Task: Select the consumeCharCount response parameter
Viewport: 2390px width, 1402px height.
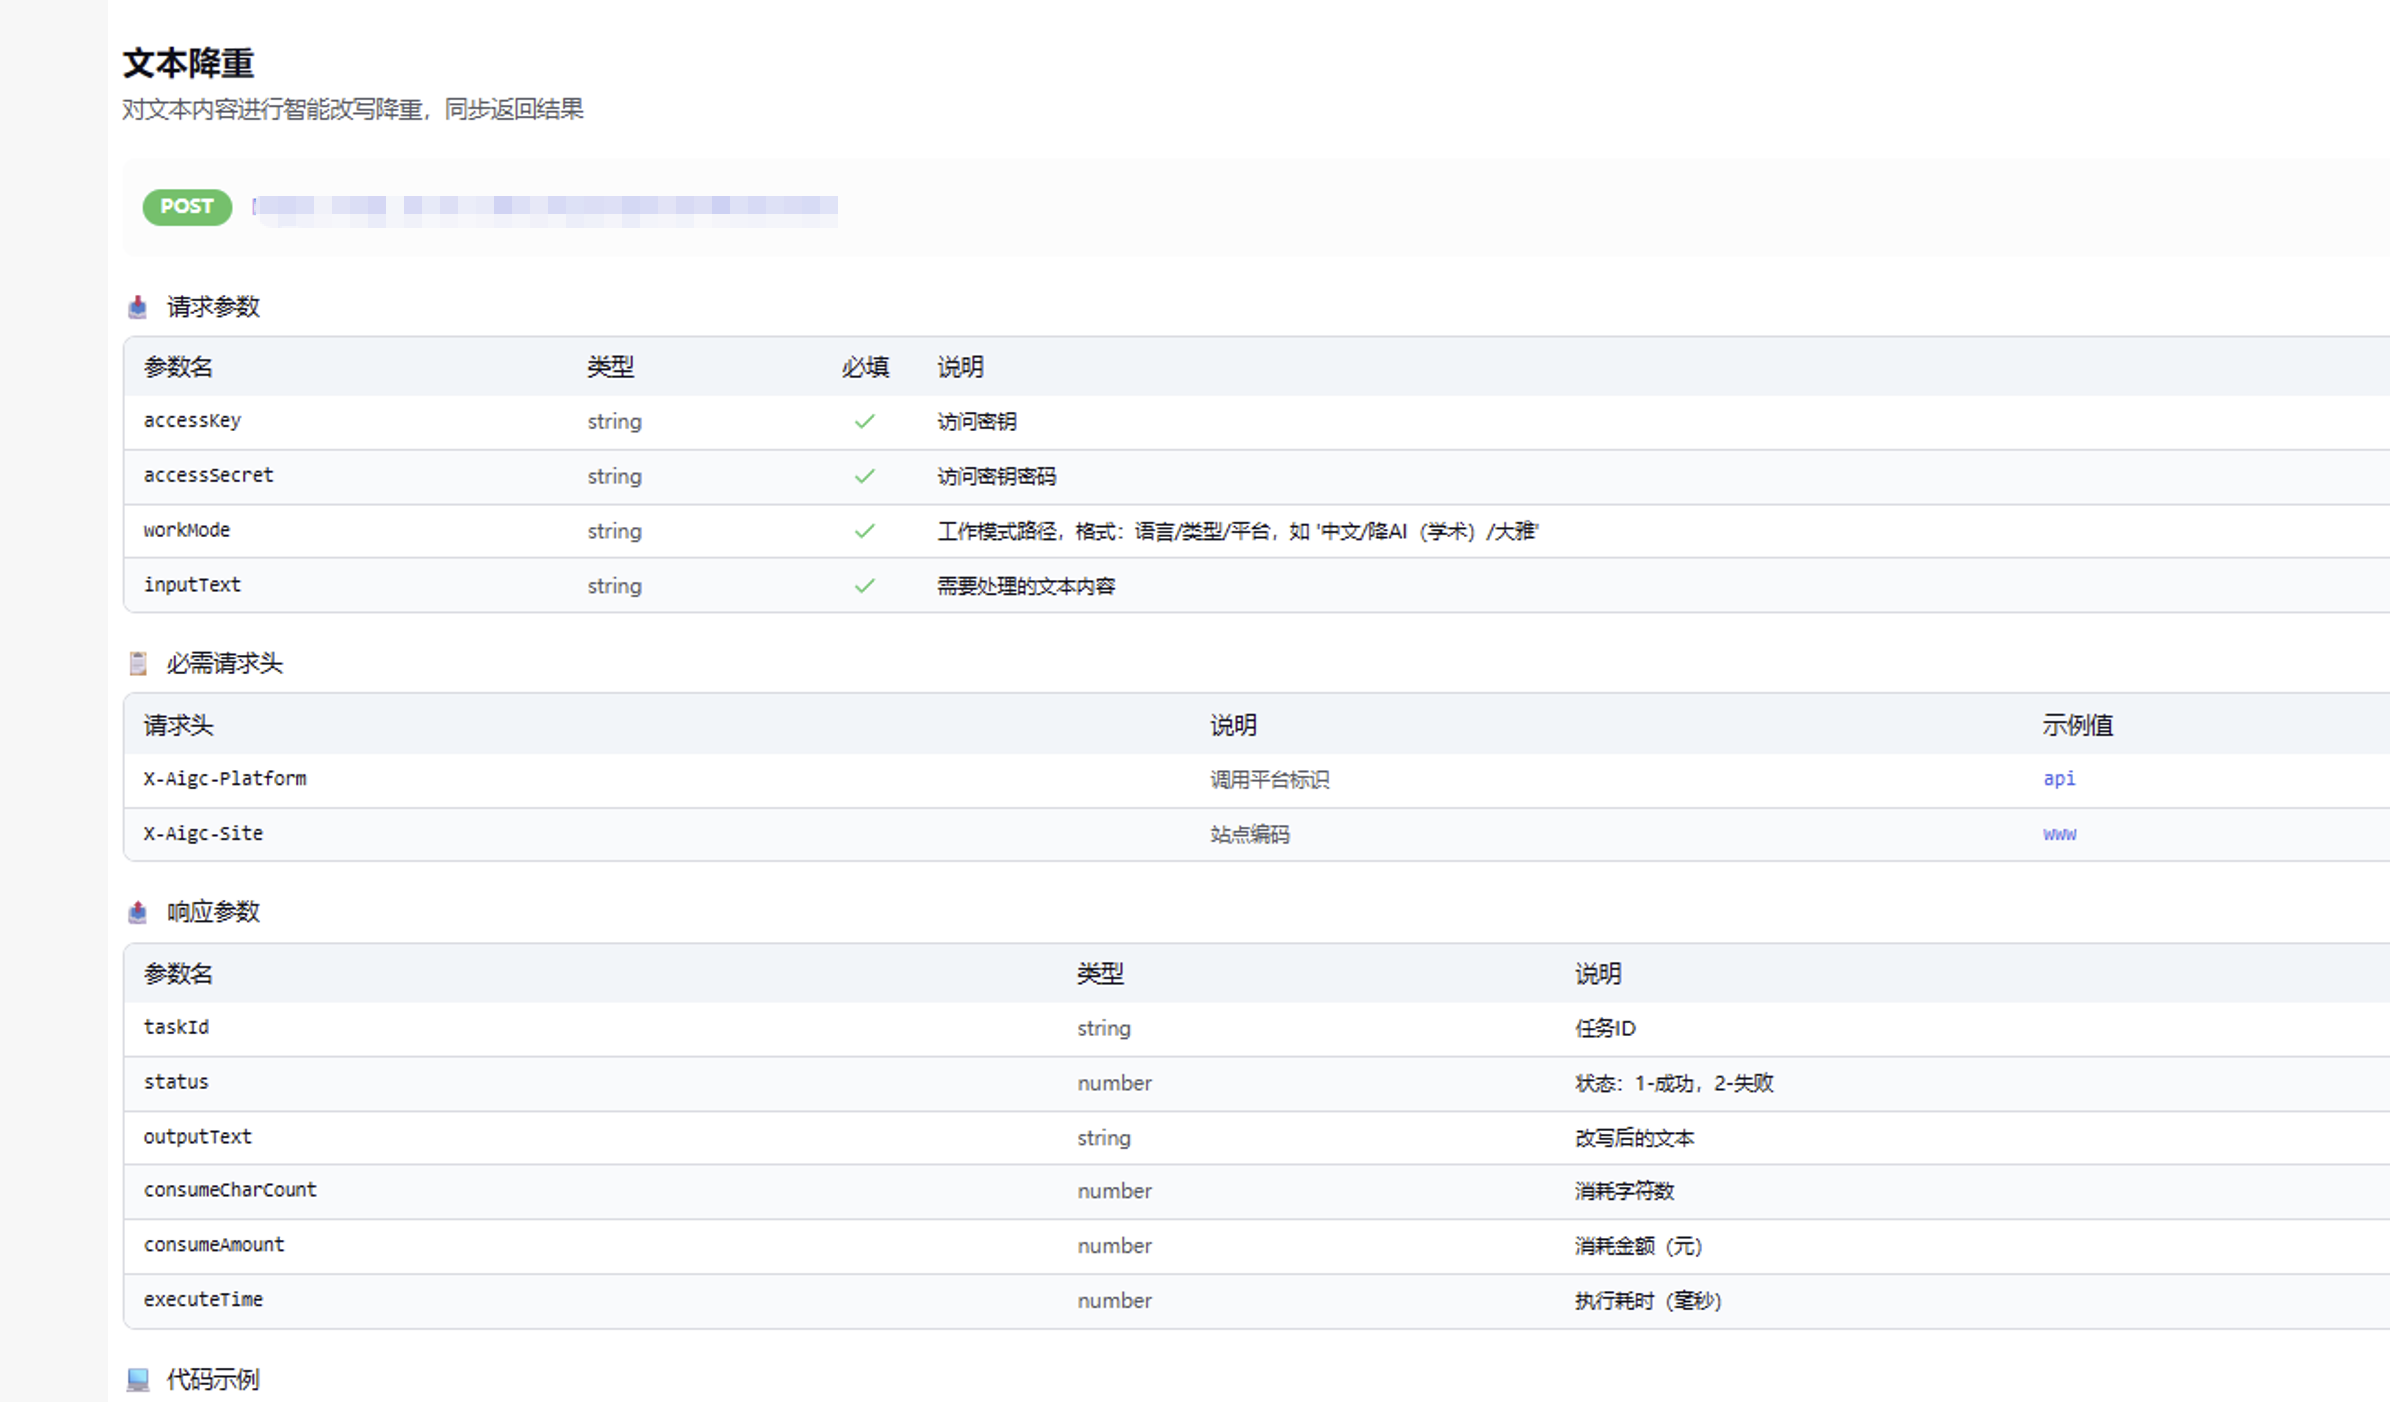Action: pos(230,1191)
